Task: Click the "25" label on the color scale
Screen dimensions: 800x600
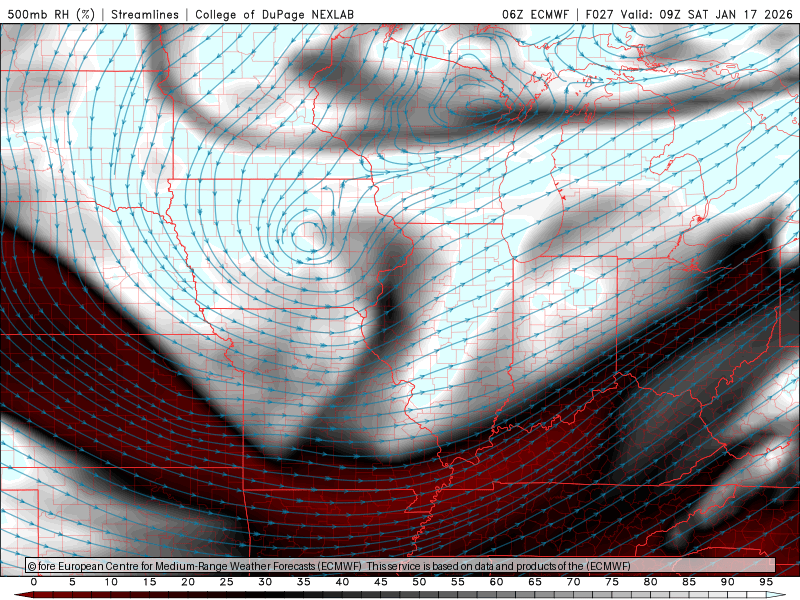Action: tap(227, 582)
